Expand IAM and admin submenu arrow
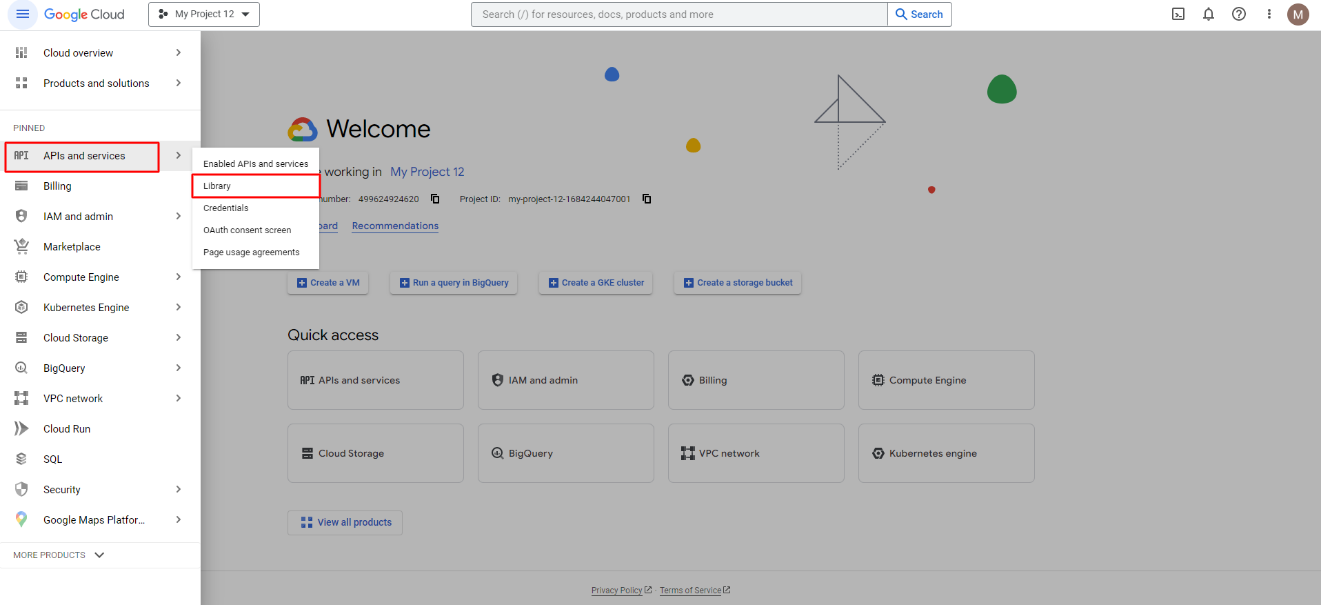 tap(179, 216)
